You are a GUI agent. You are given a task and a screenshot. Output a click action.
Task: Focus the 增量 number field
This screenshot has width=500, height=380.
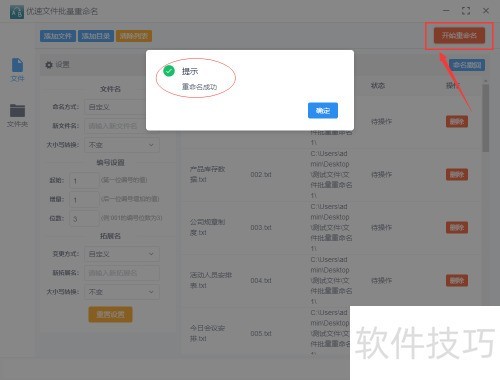[x=84, y=200]
